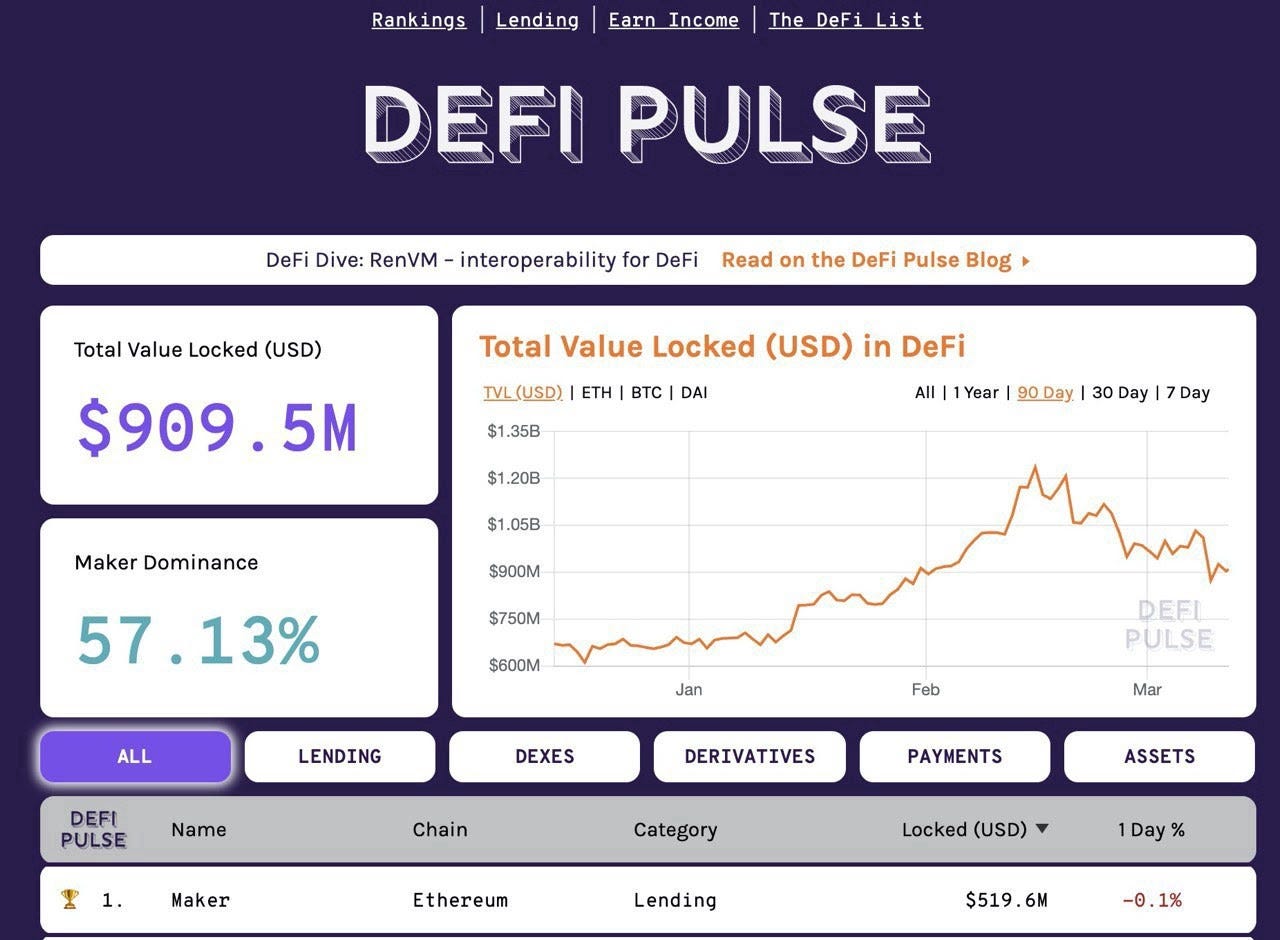Click the DeFi Pulse logo in table header

pyautogui.click(x=92, y=829)
